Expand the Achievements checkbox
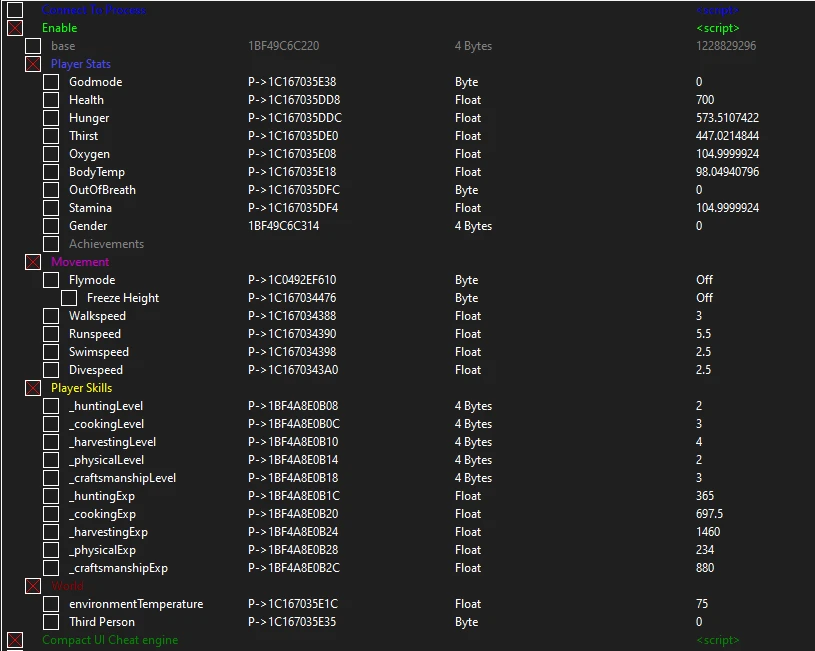The image size is (815, 651). click(51, 244)
